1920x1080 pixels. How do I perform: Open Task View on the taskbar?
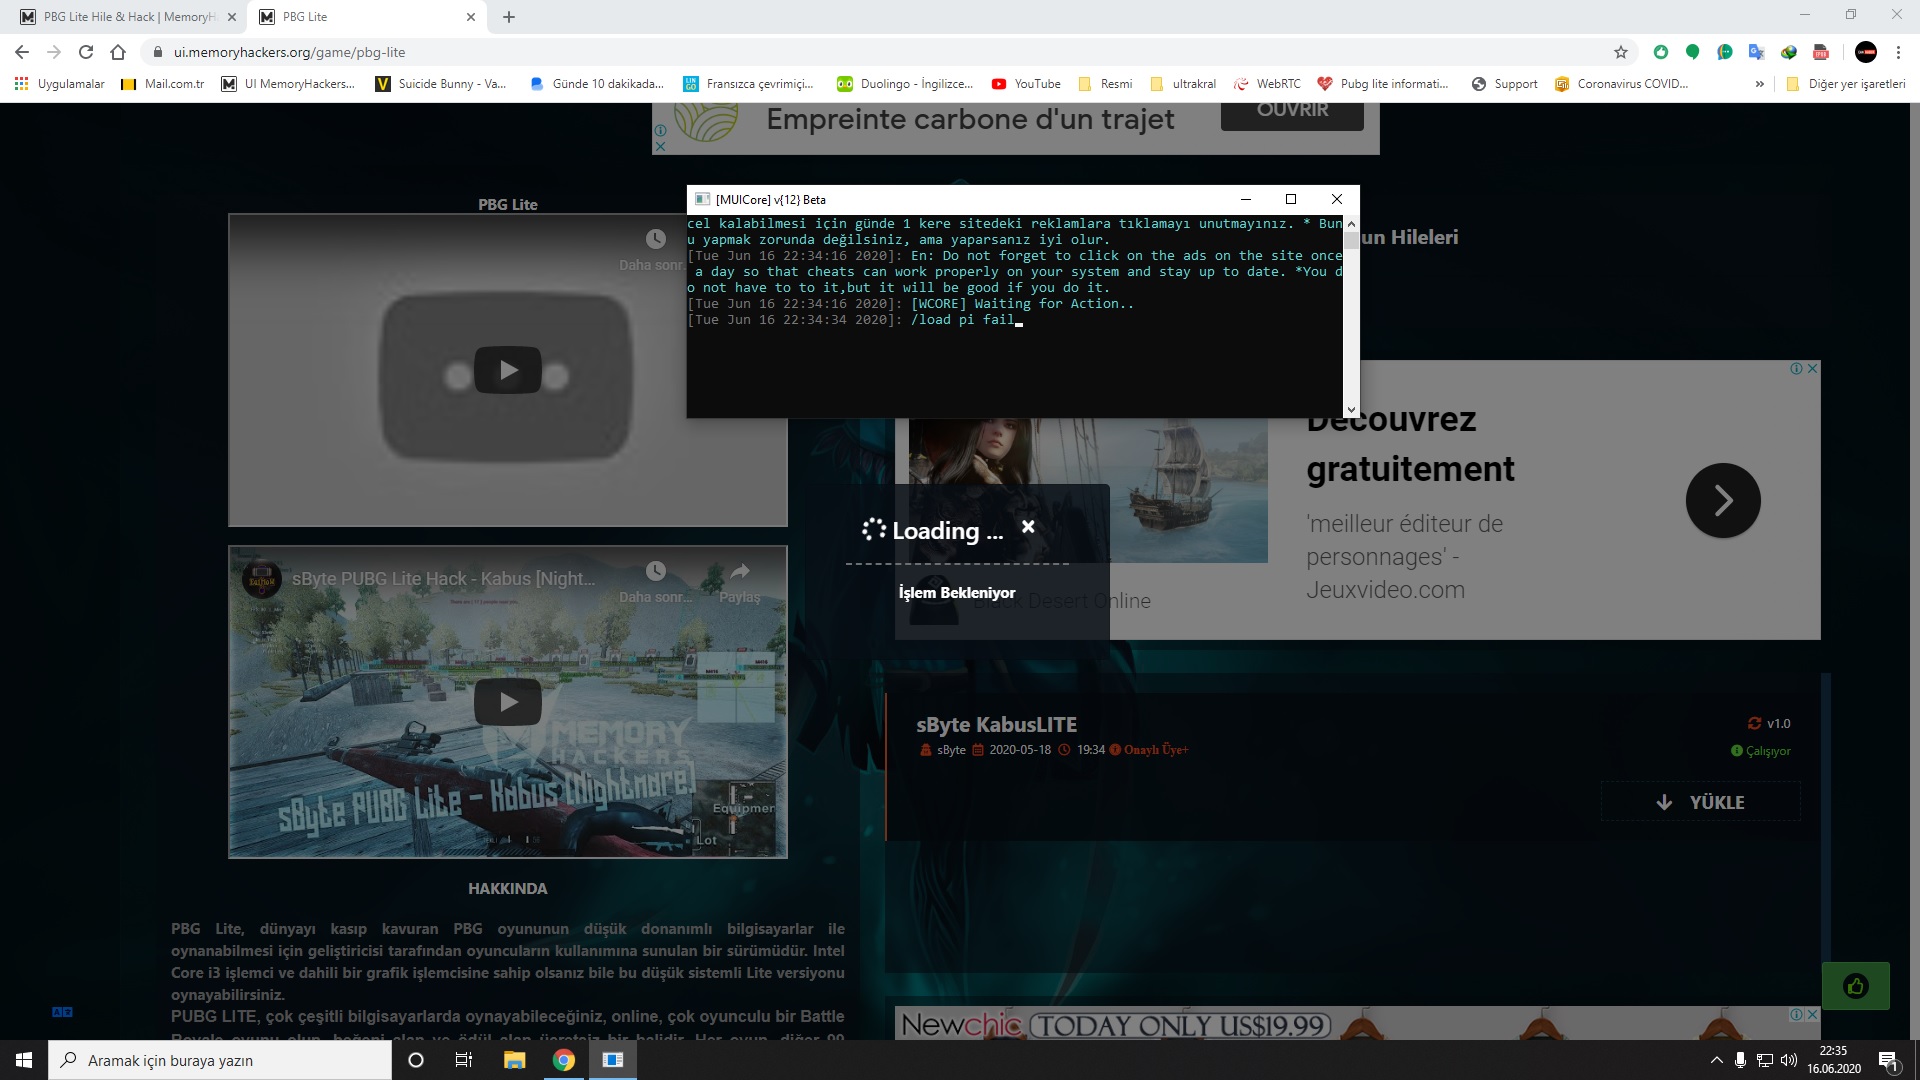(x=464, y=1060)
